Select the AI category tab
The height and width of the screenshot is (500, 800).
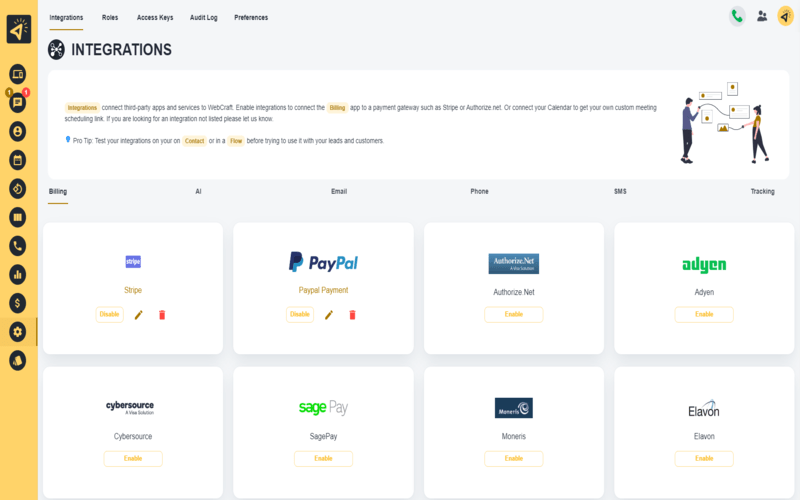[198, 191]
